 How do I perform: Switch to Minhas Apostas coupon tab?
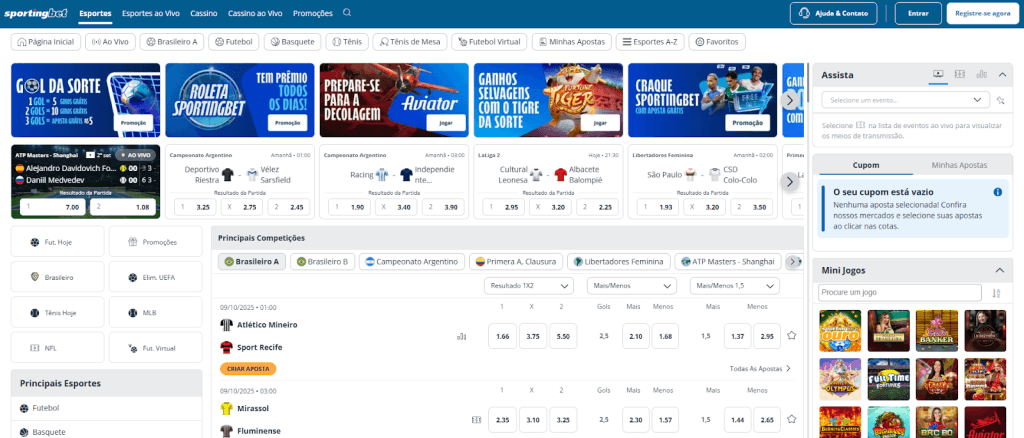coord(959,165)
